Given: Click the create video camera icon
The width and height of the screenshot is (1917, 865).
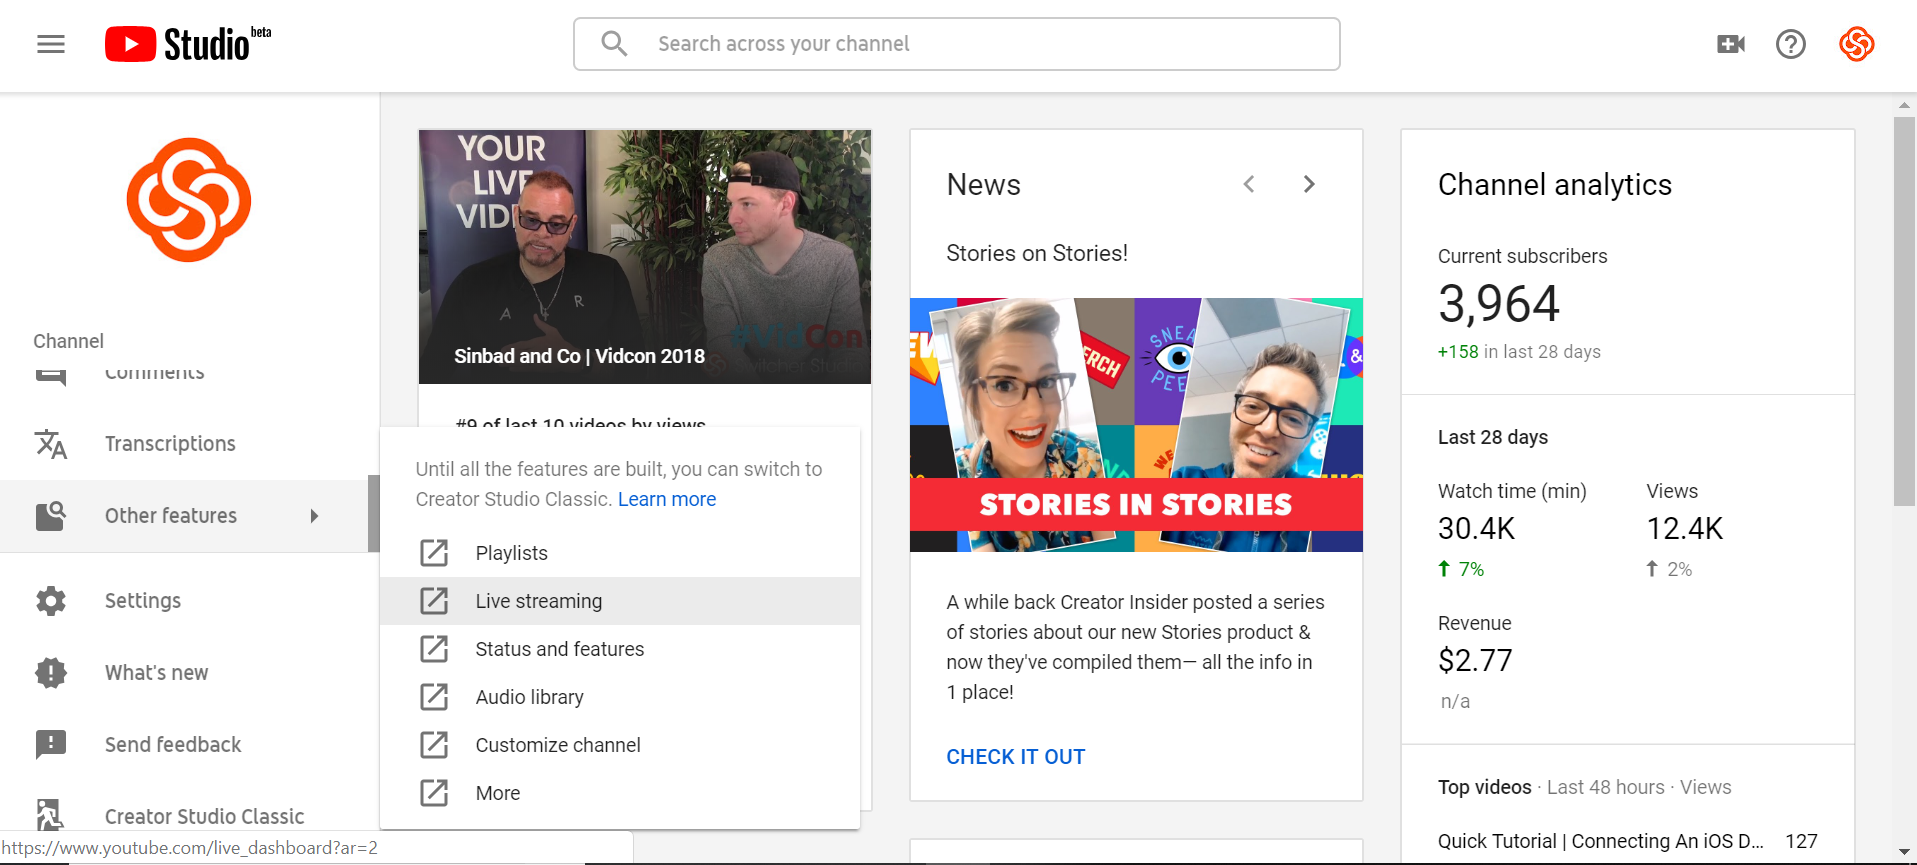Looking at the screenshot, I should (x=1730, y=44).
